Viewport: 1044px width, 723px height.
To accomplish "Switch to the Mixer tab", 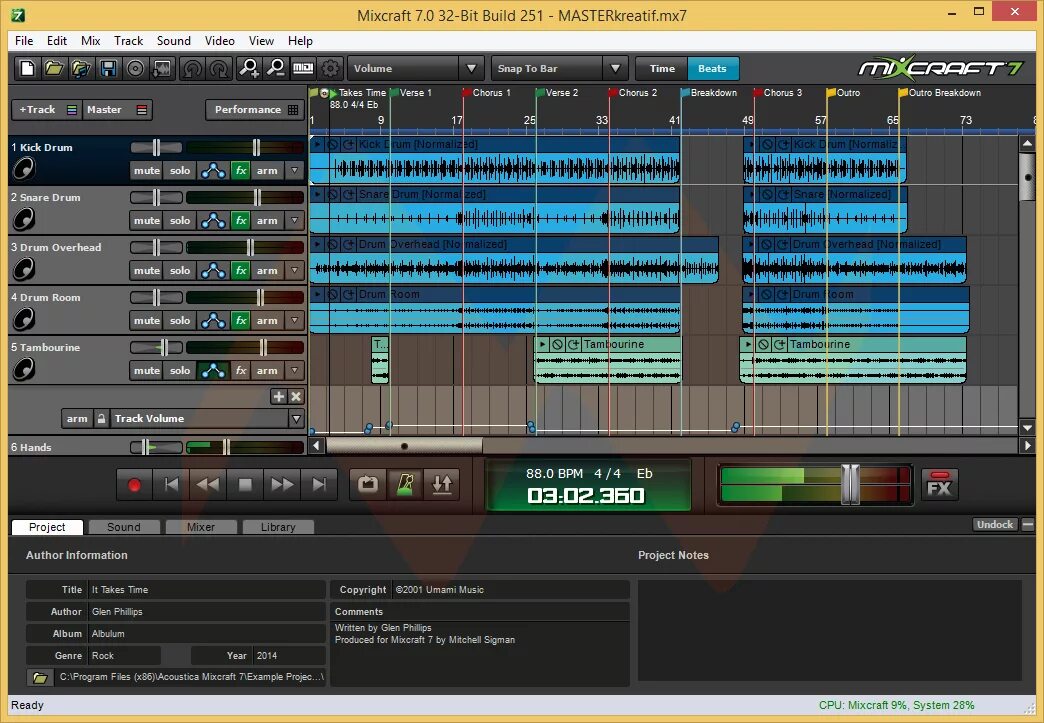I will [201, 527].
